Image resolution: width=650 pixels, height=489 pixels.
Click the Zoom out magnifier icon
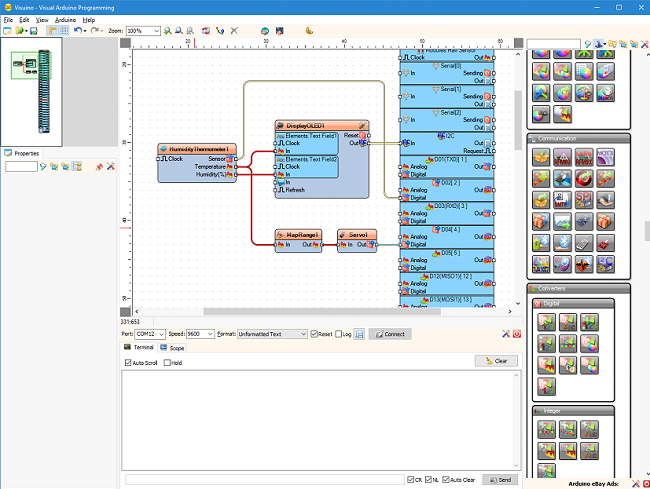pos(179,31)
